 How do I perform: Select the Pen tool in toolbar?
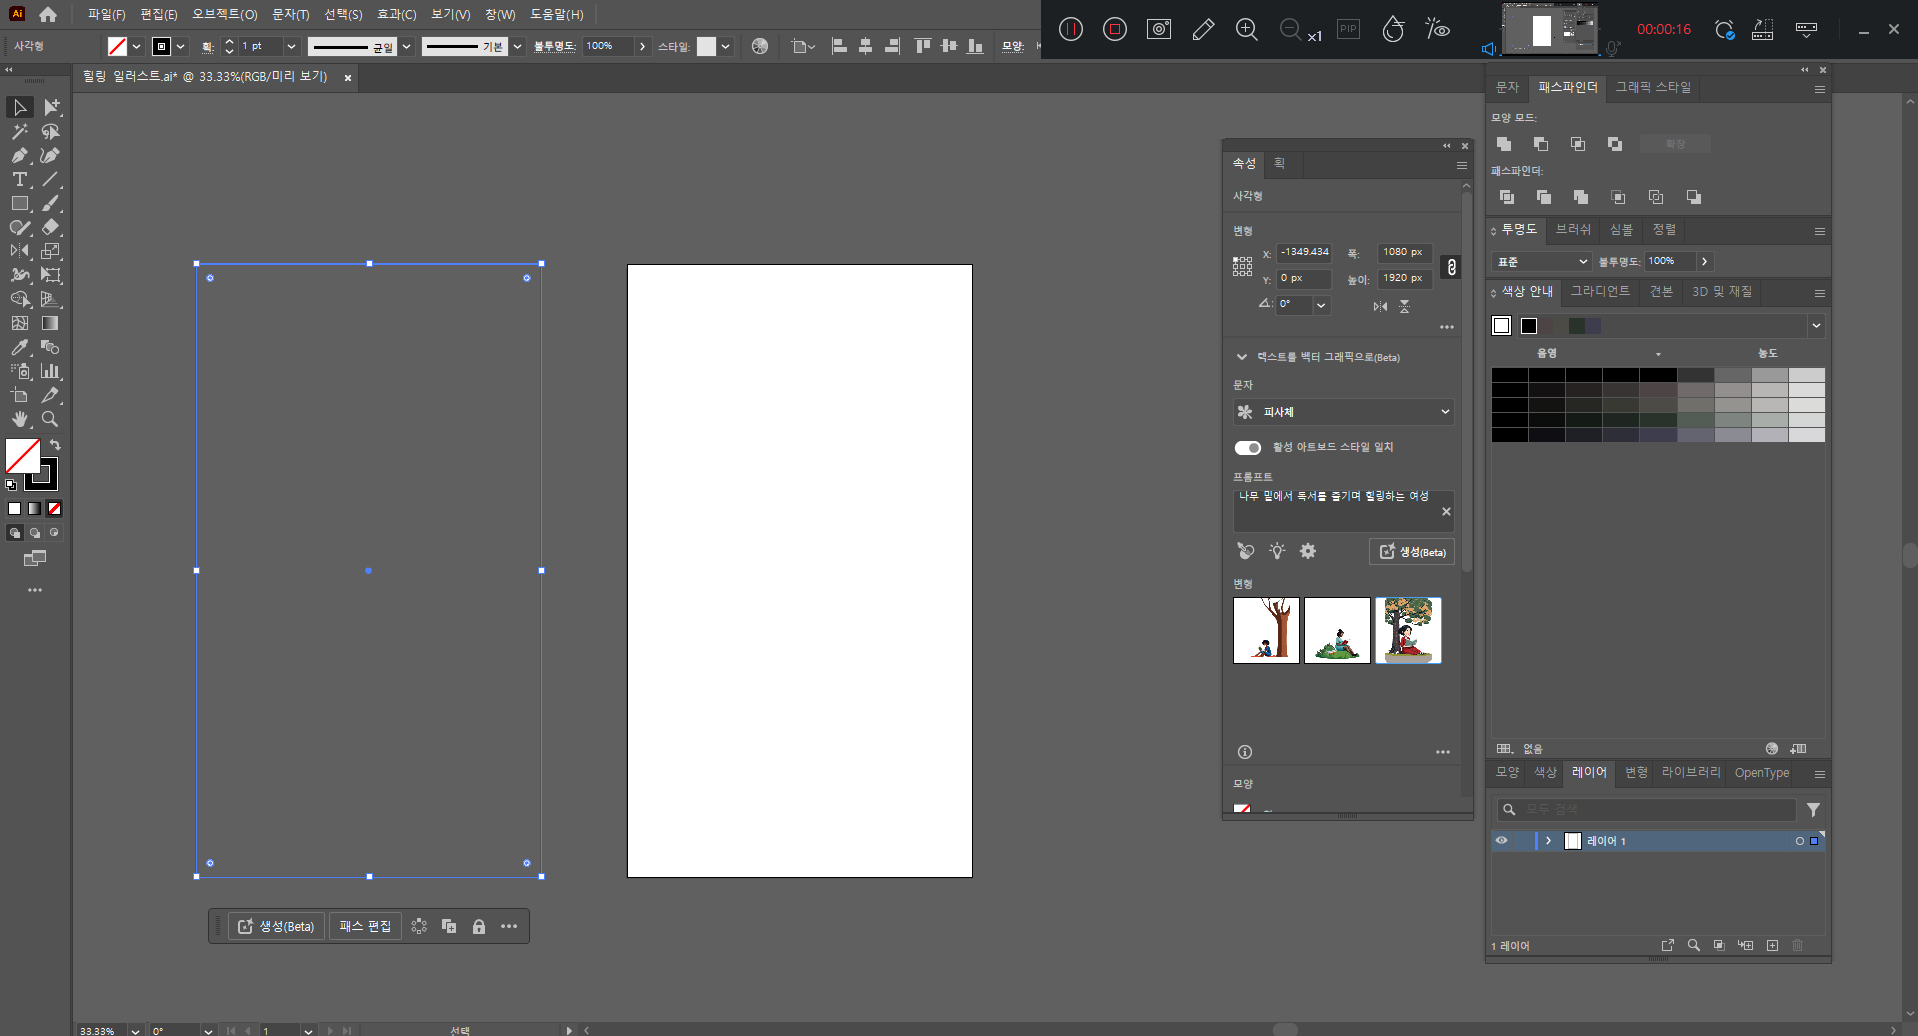(x=19, y=155)
